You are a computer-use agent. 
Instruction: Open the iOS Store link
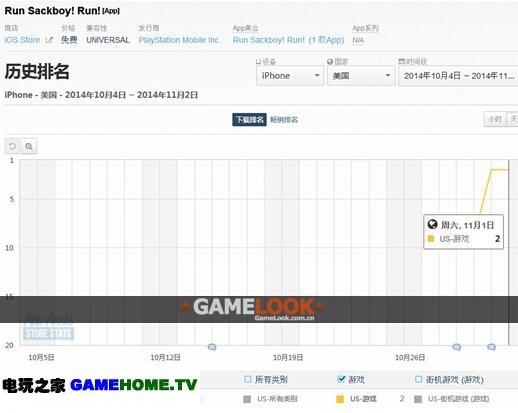pos(22,40)
